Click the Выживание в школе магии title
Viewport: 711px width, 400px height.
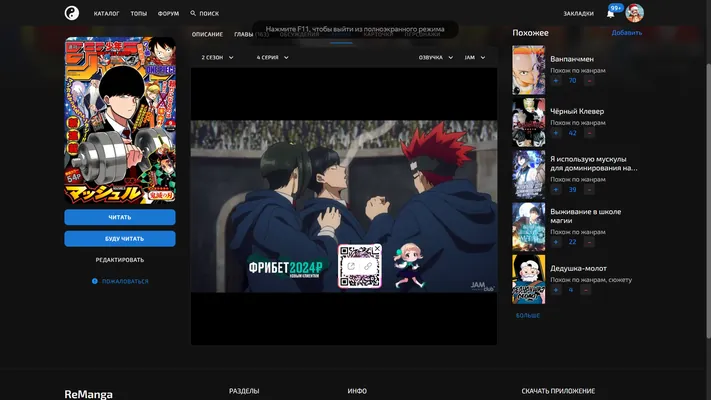click(585, 216)
